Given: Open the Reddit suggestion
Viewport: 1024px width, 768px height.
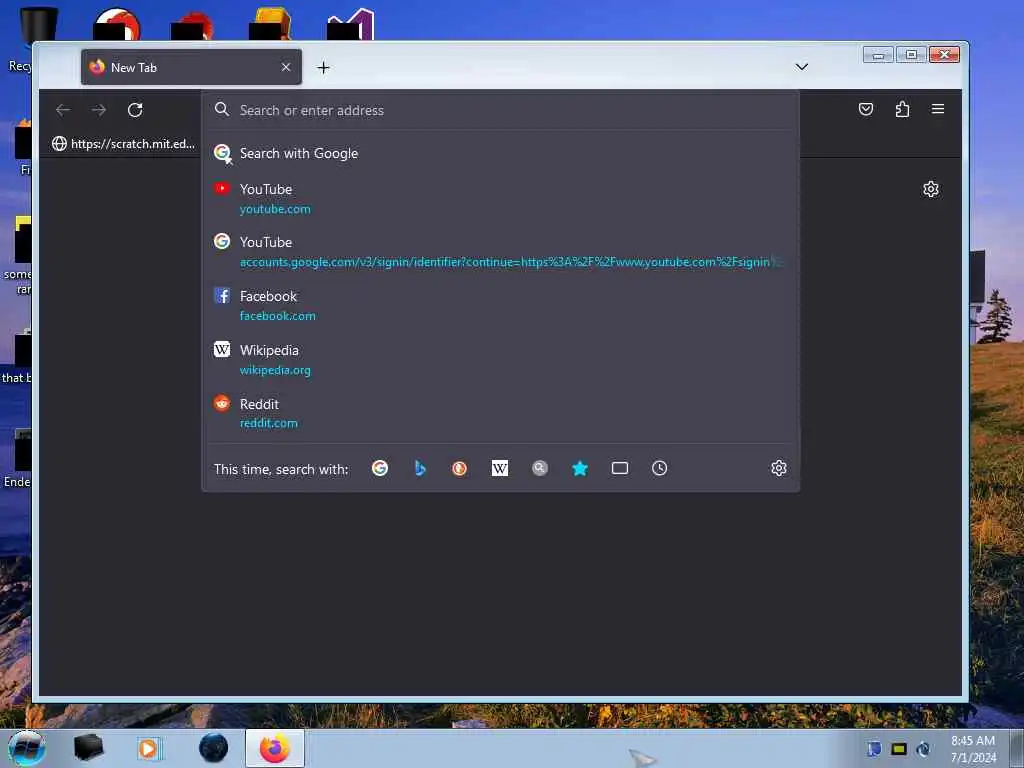Looking at the screenshot, I should (x=500, y=413).
